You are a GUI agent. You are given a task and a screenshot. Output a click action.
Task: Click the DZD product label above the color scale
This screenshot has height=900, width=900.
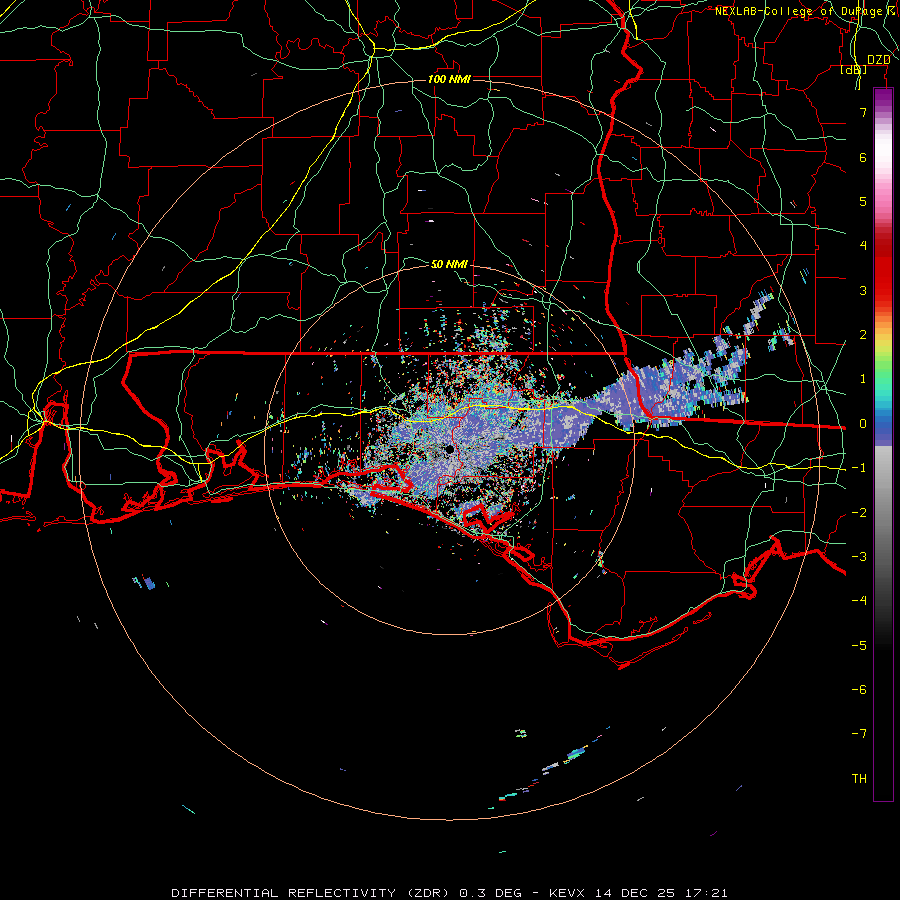click(878, 60)
